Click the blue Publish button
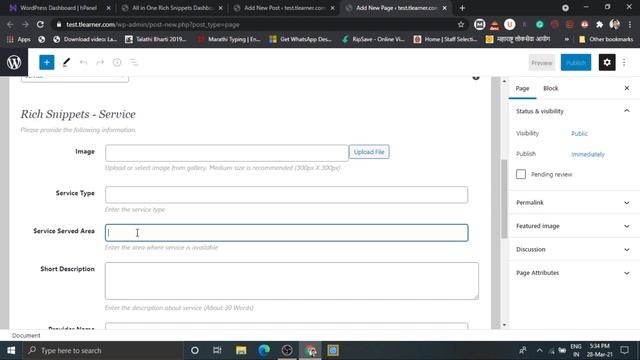 pyautogui.click(x=576, y=63)
